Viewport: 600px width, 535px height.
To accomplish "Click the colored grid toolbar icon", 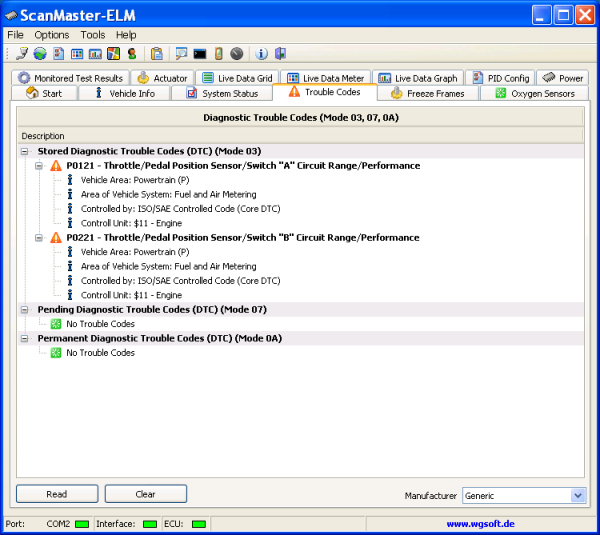I will point(77,54).
